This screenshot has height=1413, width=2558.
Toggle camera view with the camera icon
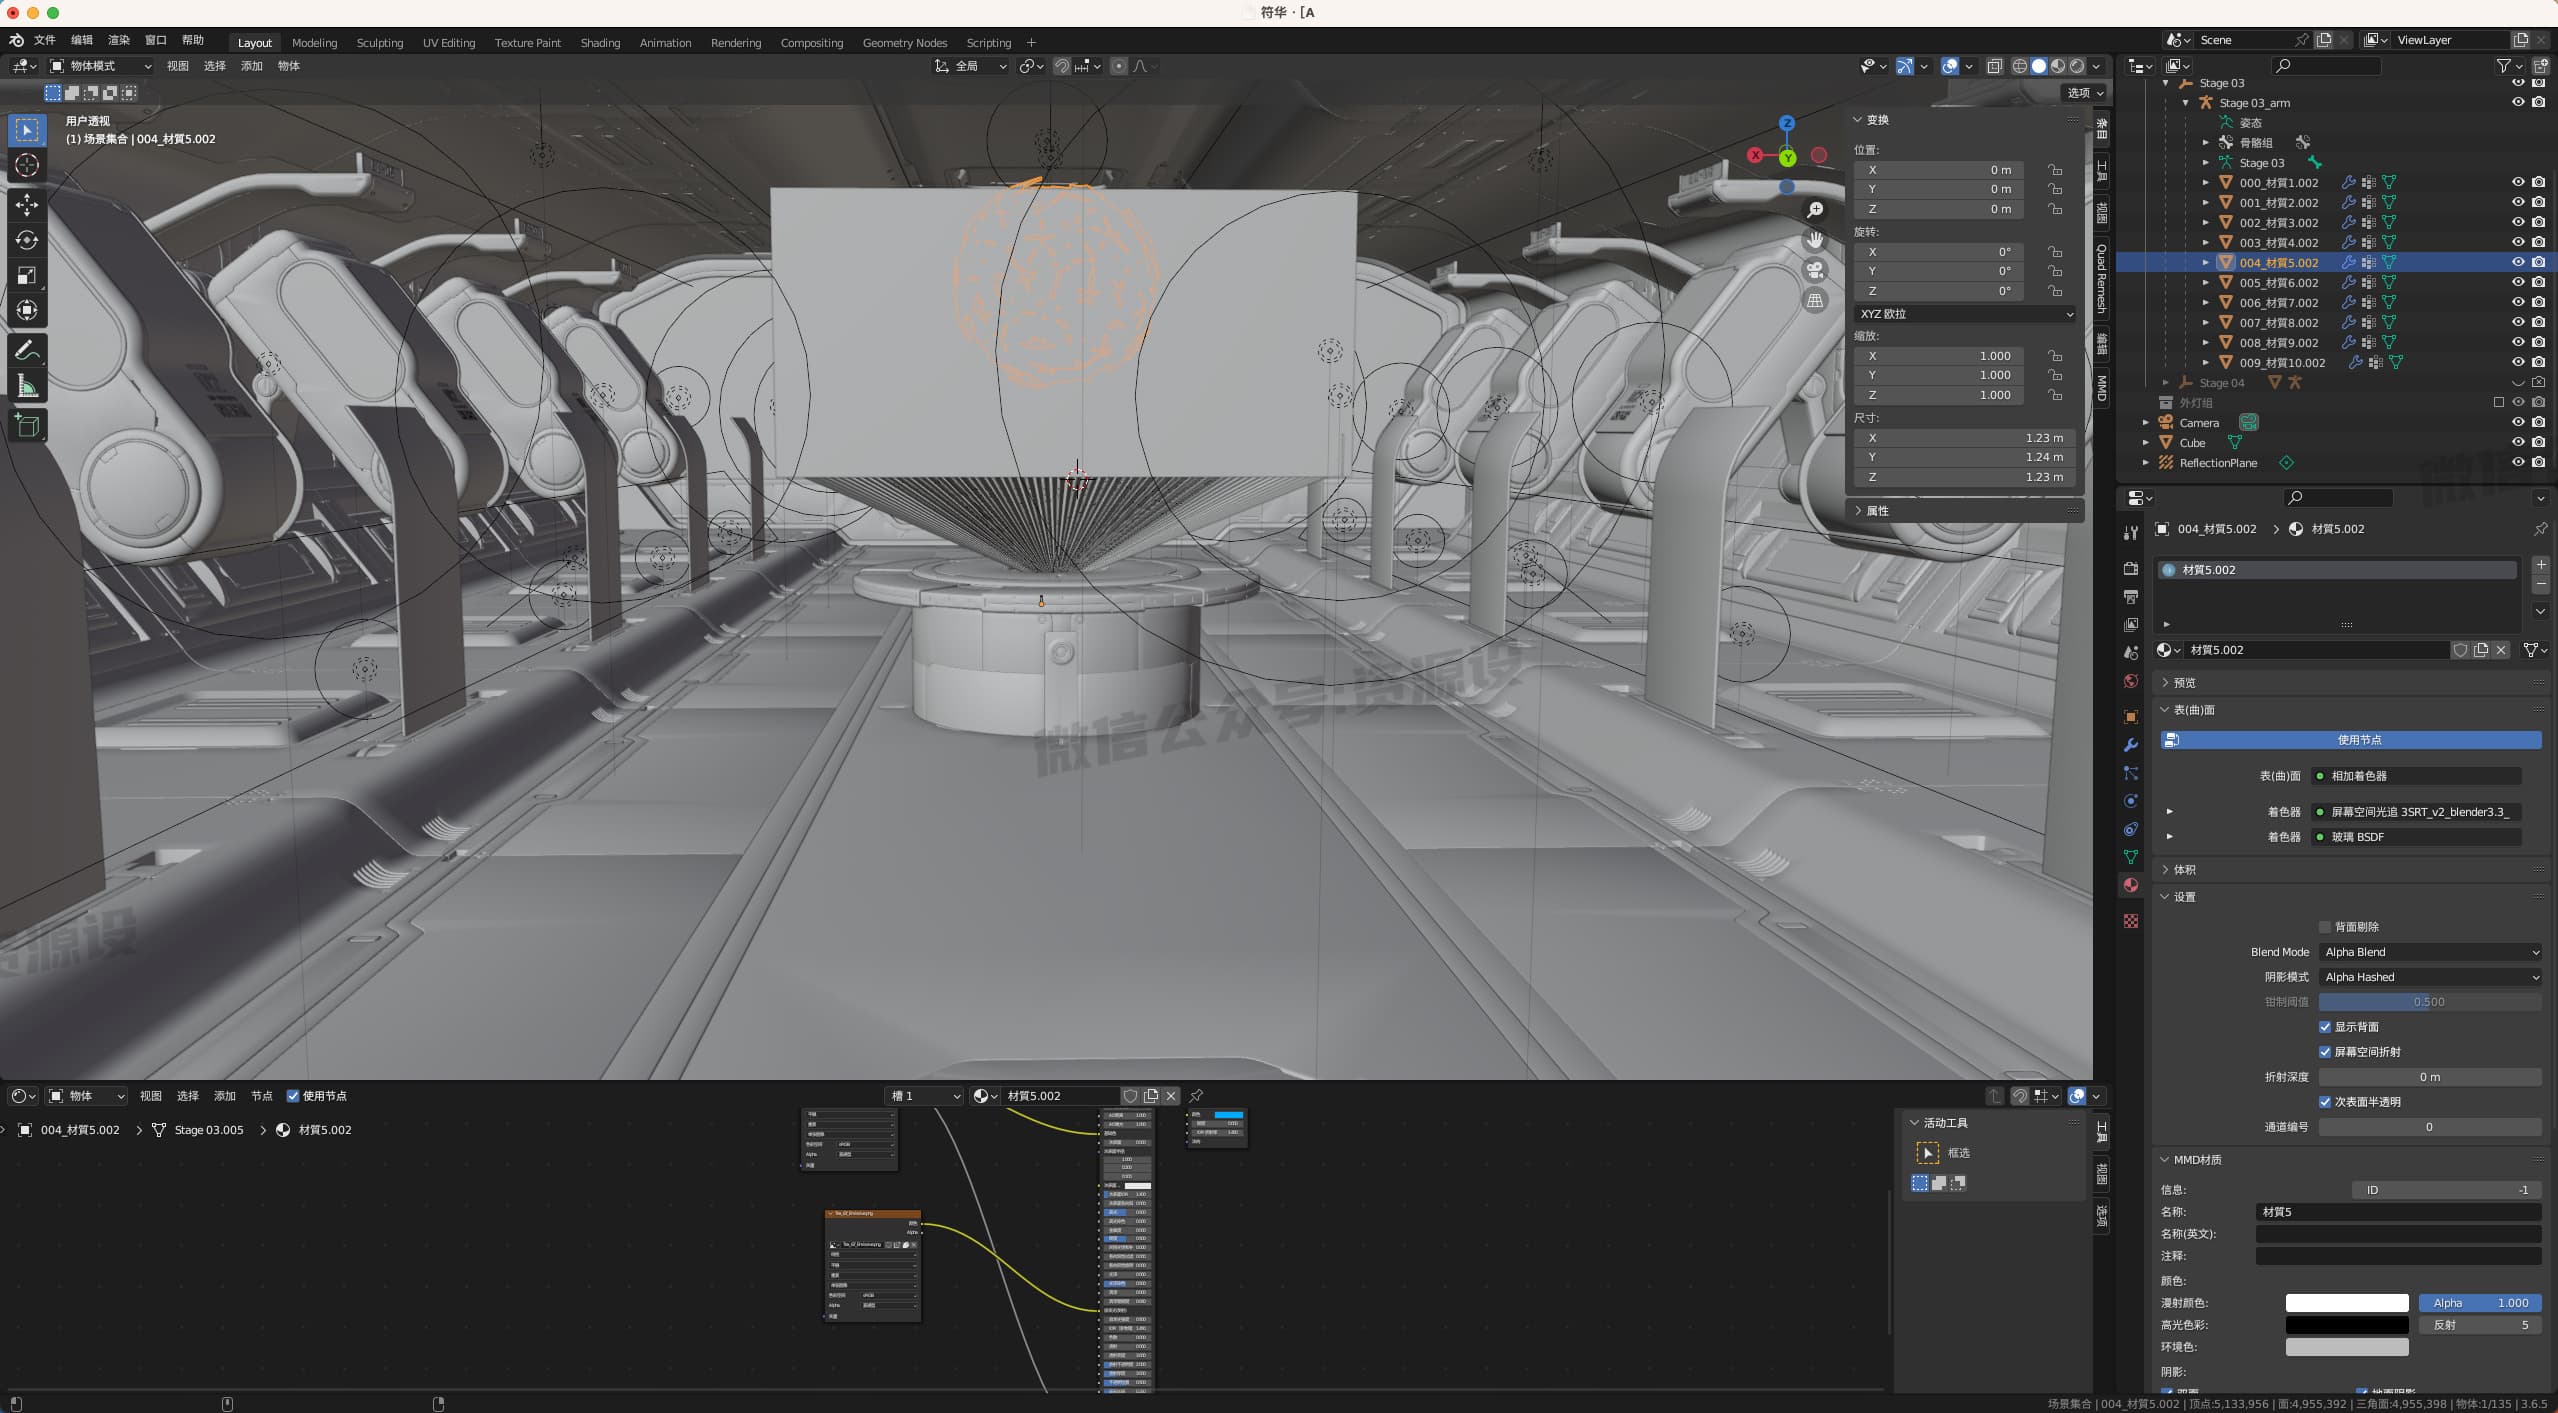pyautogui.click(x=1814, y=270)
